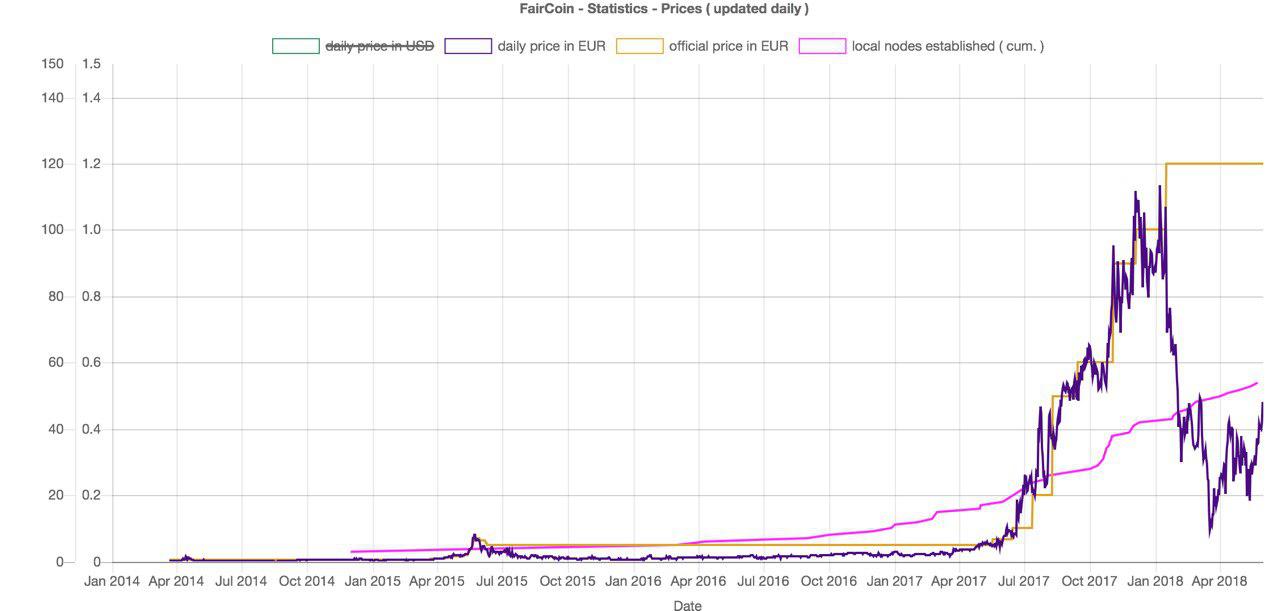Click the 1.0 tick on the inner y-axis
Image resolution: width=1280 pixels, height=611 pixels.
(91, 230)
